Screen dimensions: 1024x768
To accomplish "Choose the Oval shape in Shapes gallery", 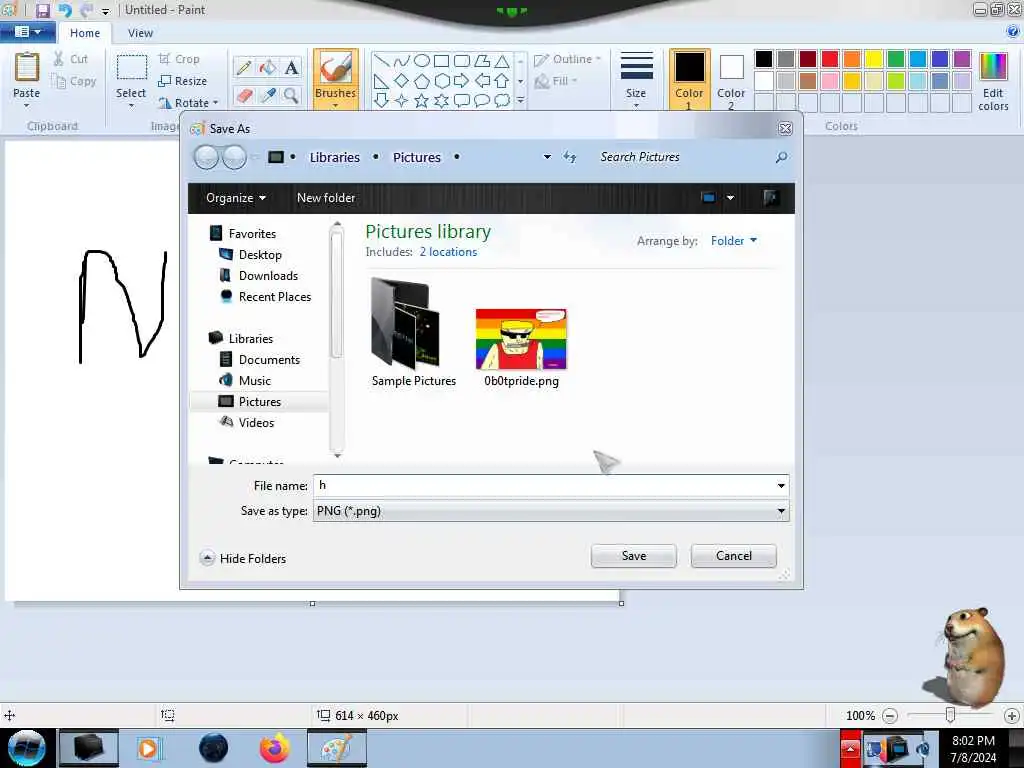I will point(422,61).
